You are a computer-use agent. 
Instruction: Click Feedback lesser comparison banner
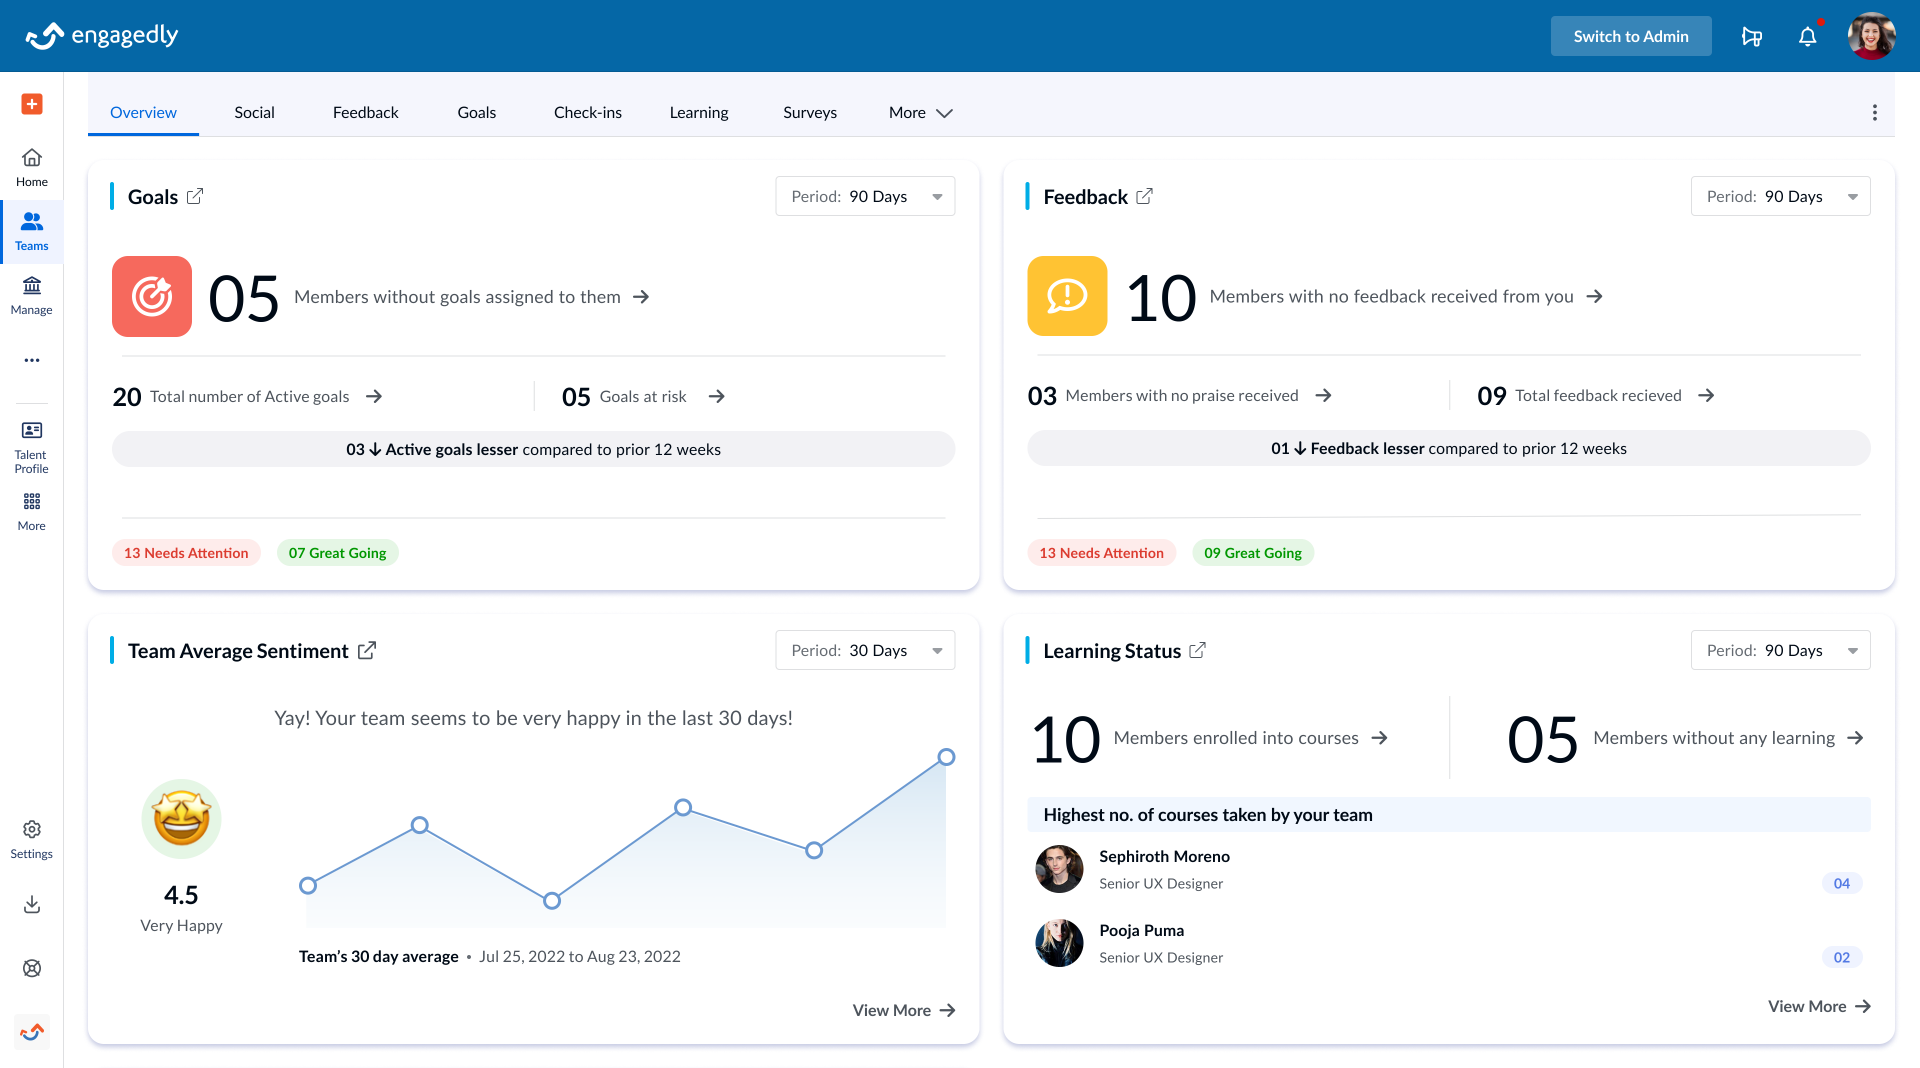1448,448
